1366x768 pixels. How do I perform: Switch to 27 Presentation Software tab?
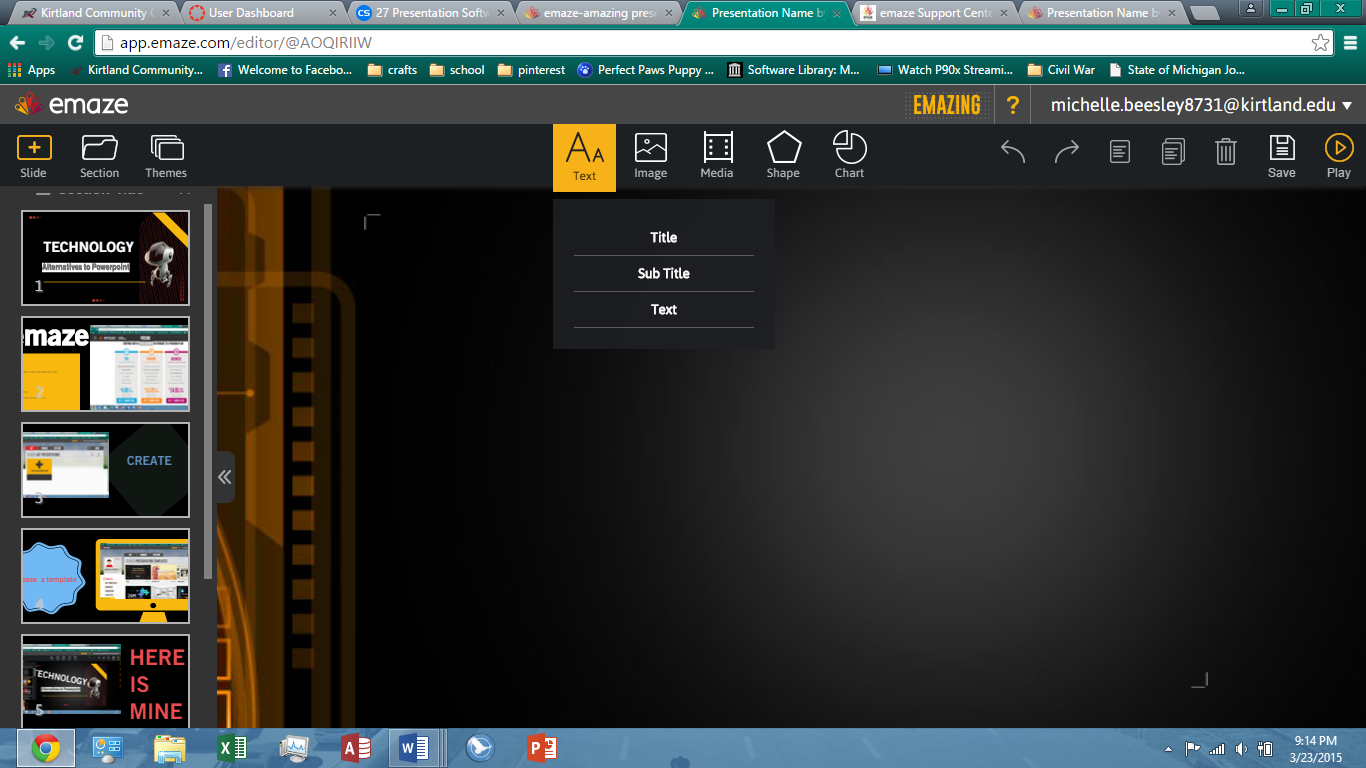tap(430, 13)
